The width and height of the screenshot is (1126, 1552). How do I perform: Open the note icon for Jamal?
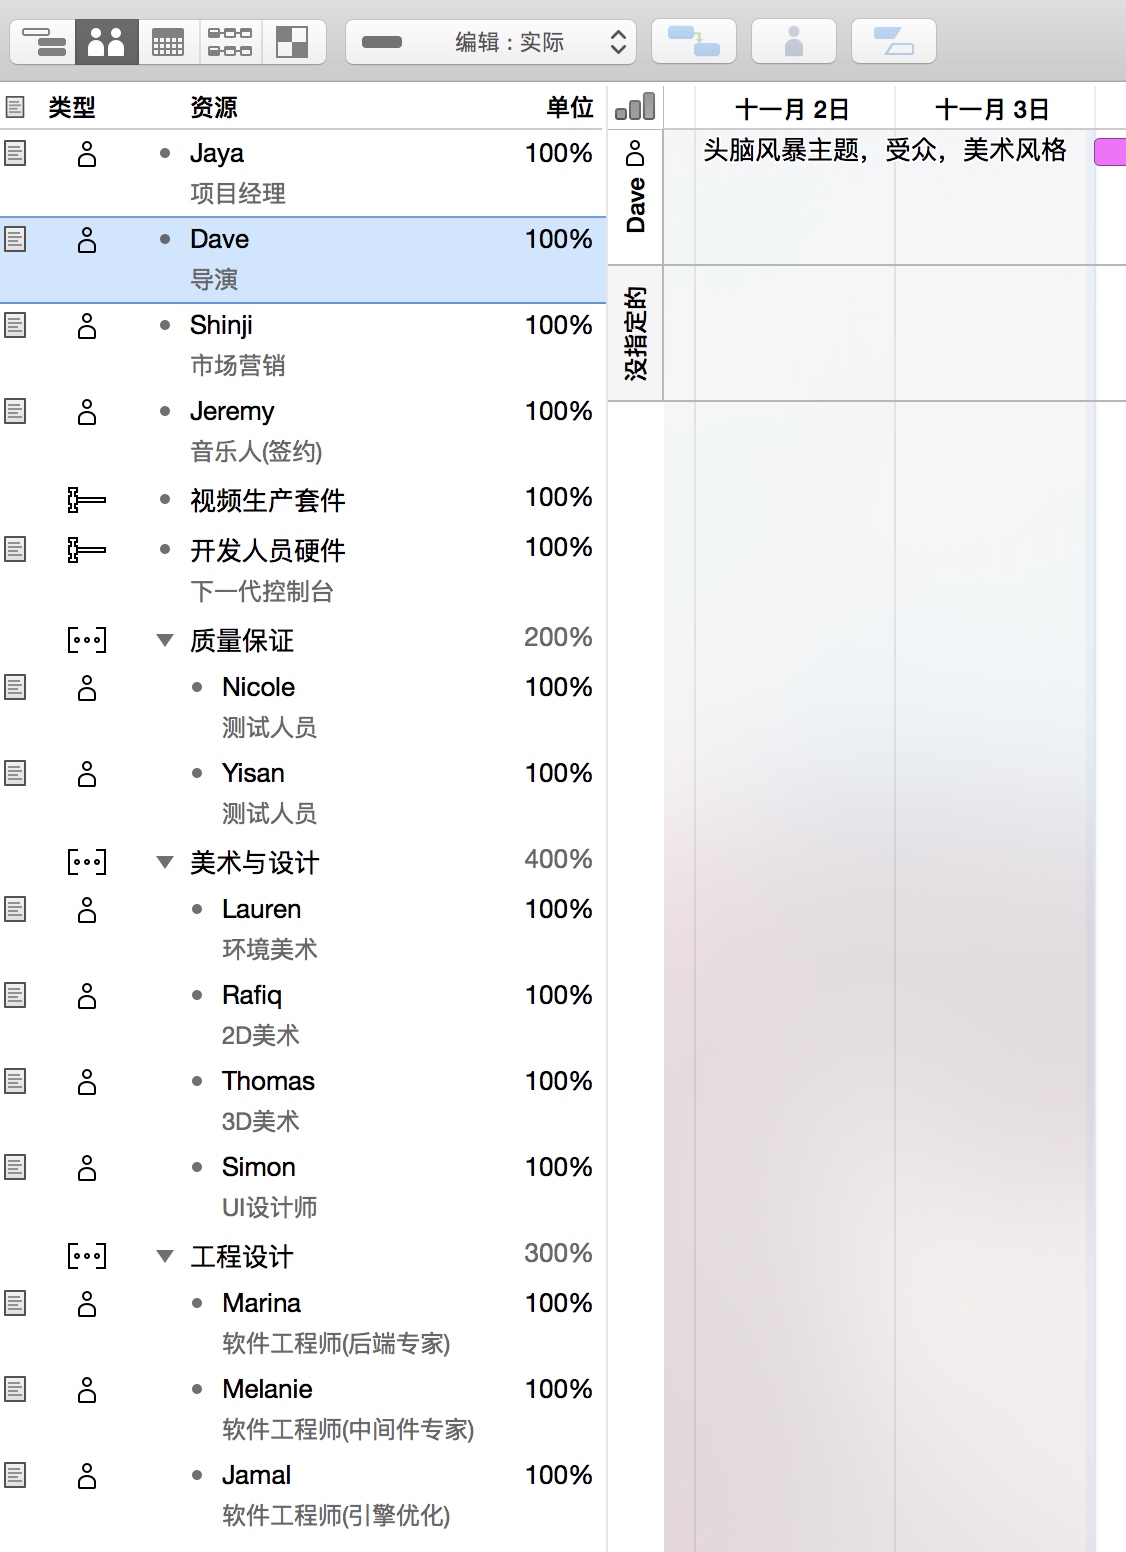click(x=15, y=1475)
